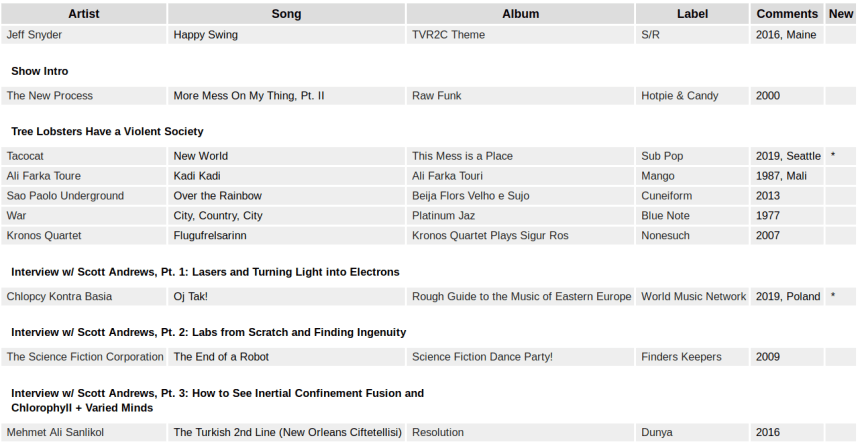862x444 pixels.
Task: Click the Platinum Jaz album cell
Action: (443, 216)
